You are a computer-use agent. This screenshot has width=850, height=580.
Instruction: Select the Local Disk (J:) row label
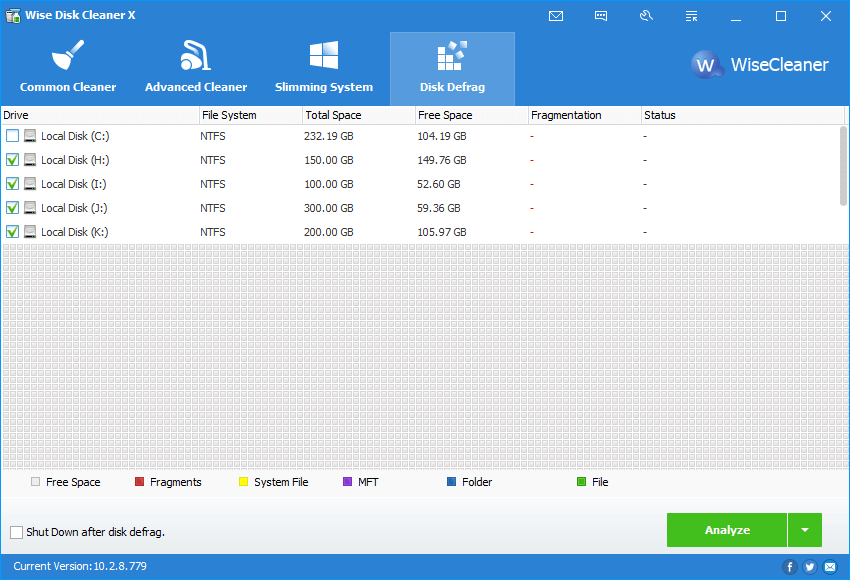74,208
